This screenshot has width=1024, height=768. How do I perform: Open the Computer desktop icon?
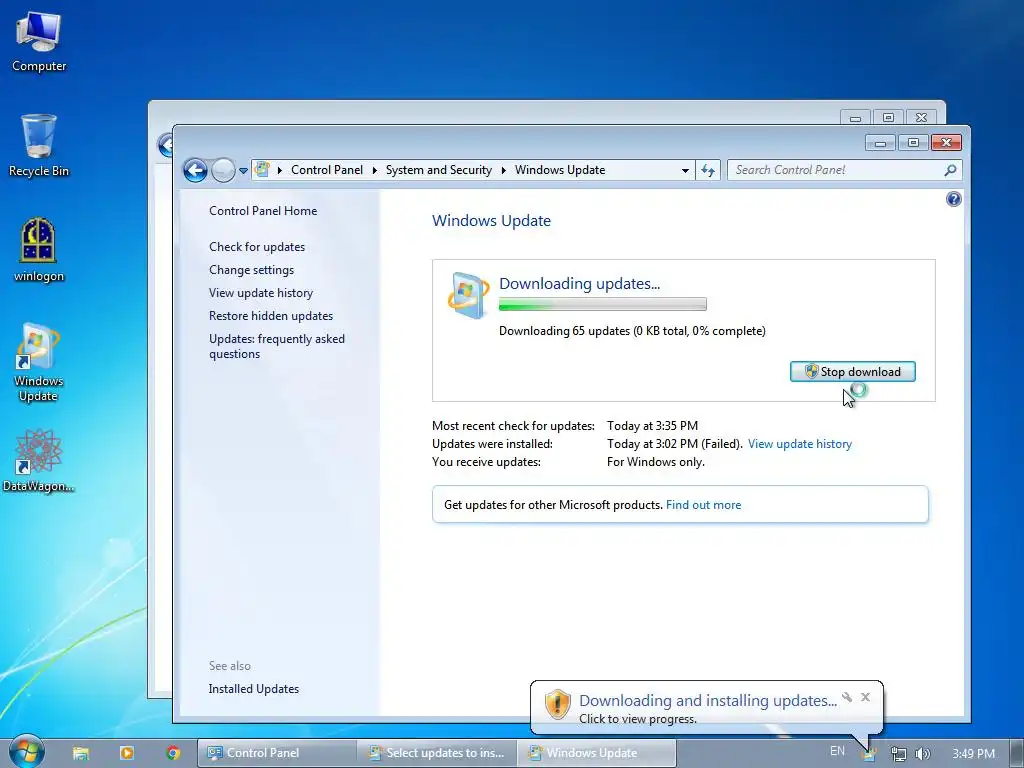[39, 42]
